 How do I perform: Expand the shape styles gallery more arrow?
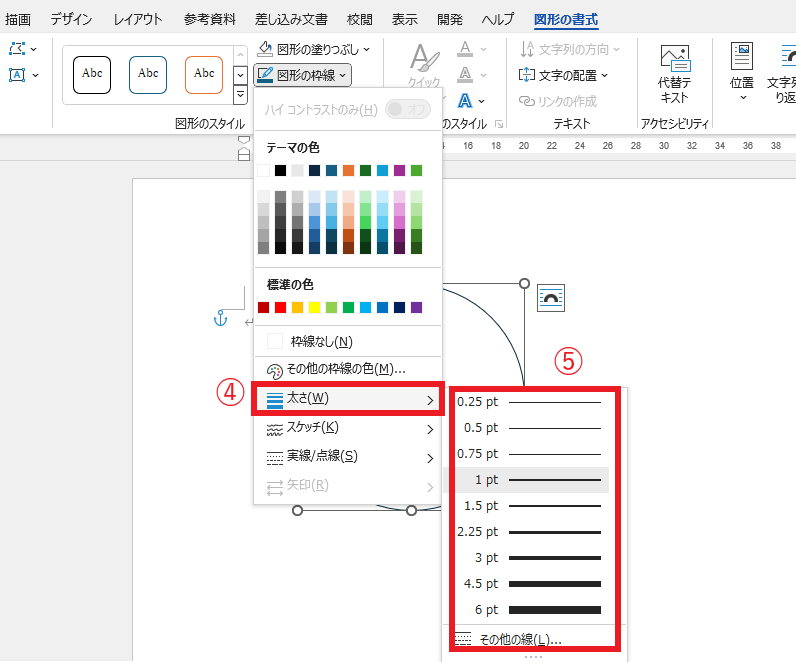coord(240,95)
